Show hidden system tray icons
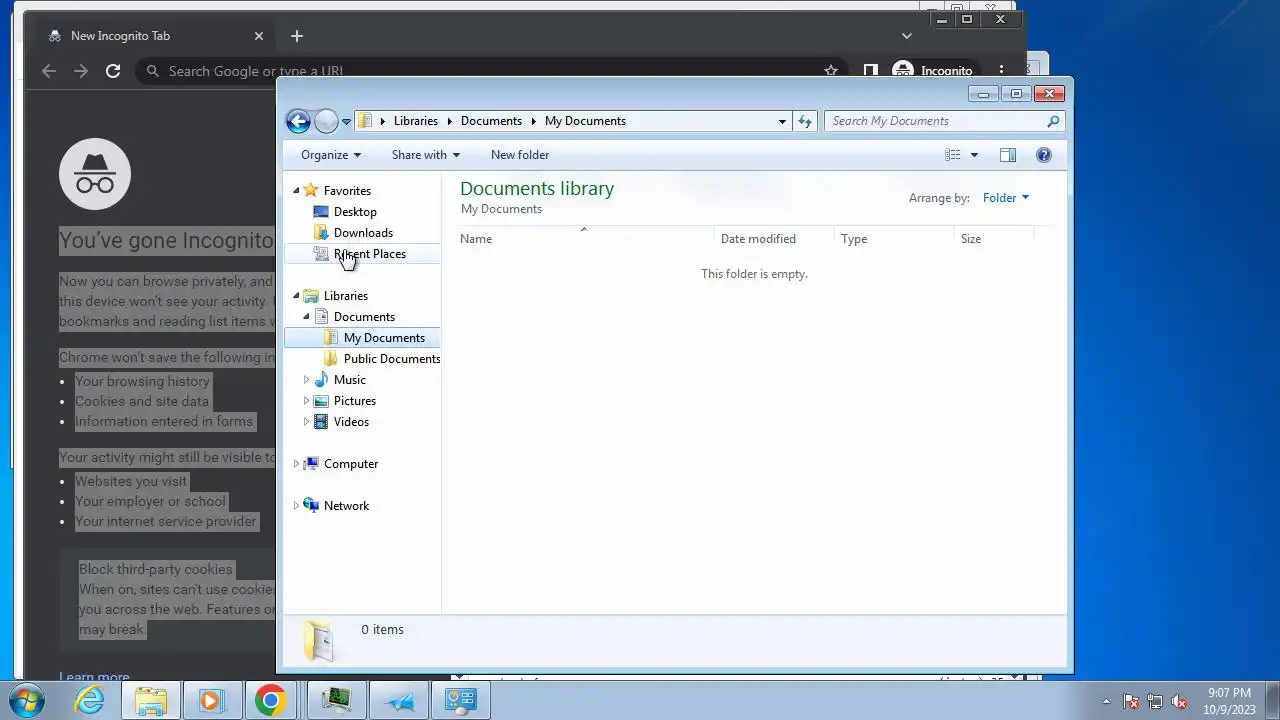1280x720 pixels. (x=1106, y=702)
